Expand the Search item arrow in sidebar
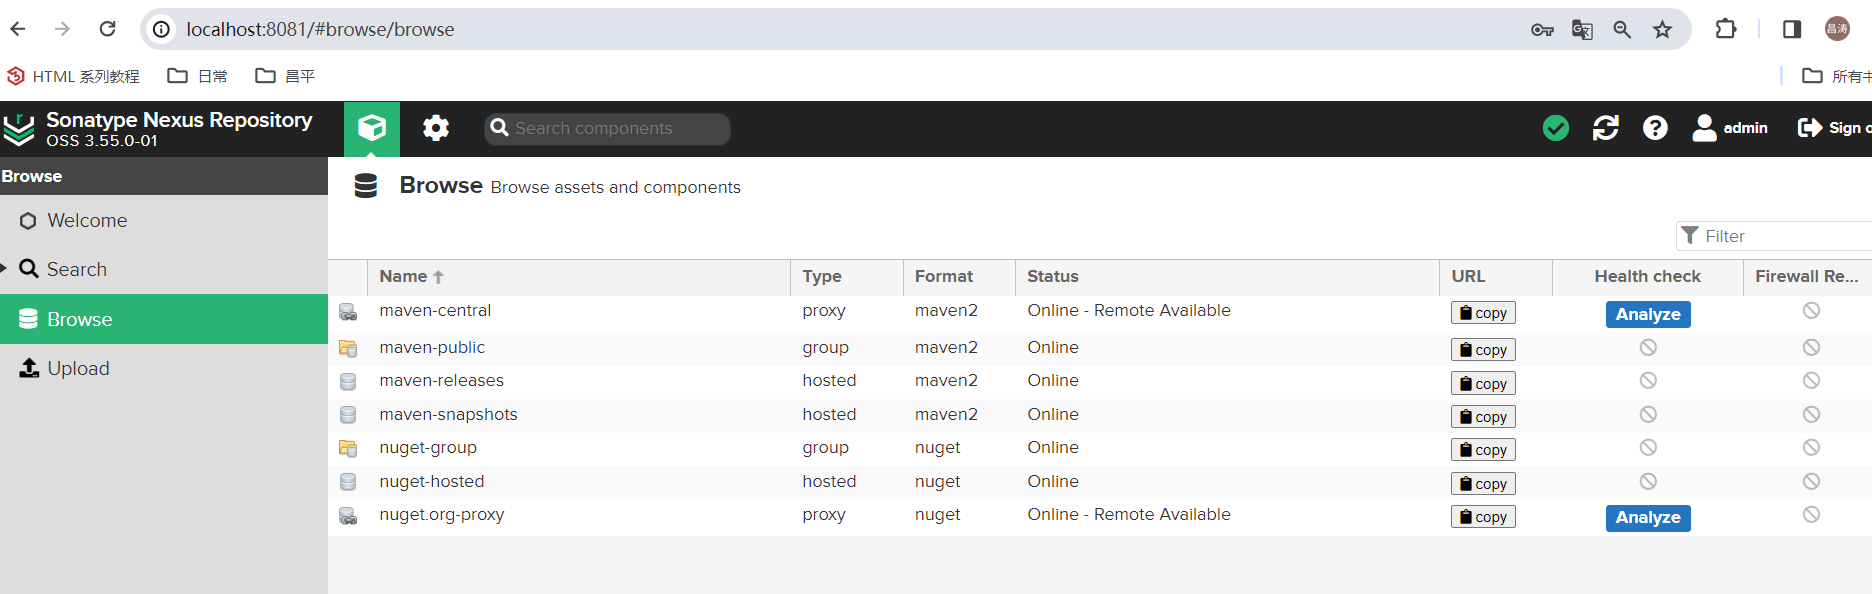The height and width of the screenshot is (594, 1872). coord(4,268)
